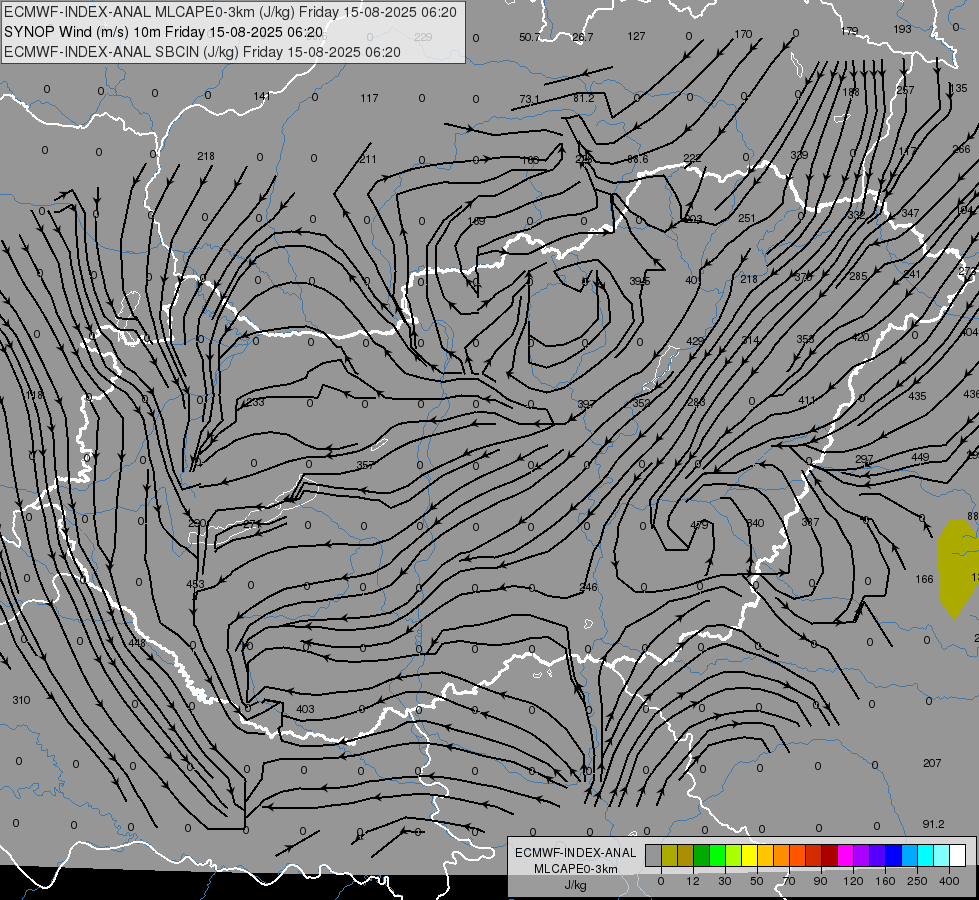Image resolution: width=979 pixels, height=900 pixels.
Task: Click the gray swatch in the color legend
Action: click(653, 856)
